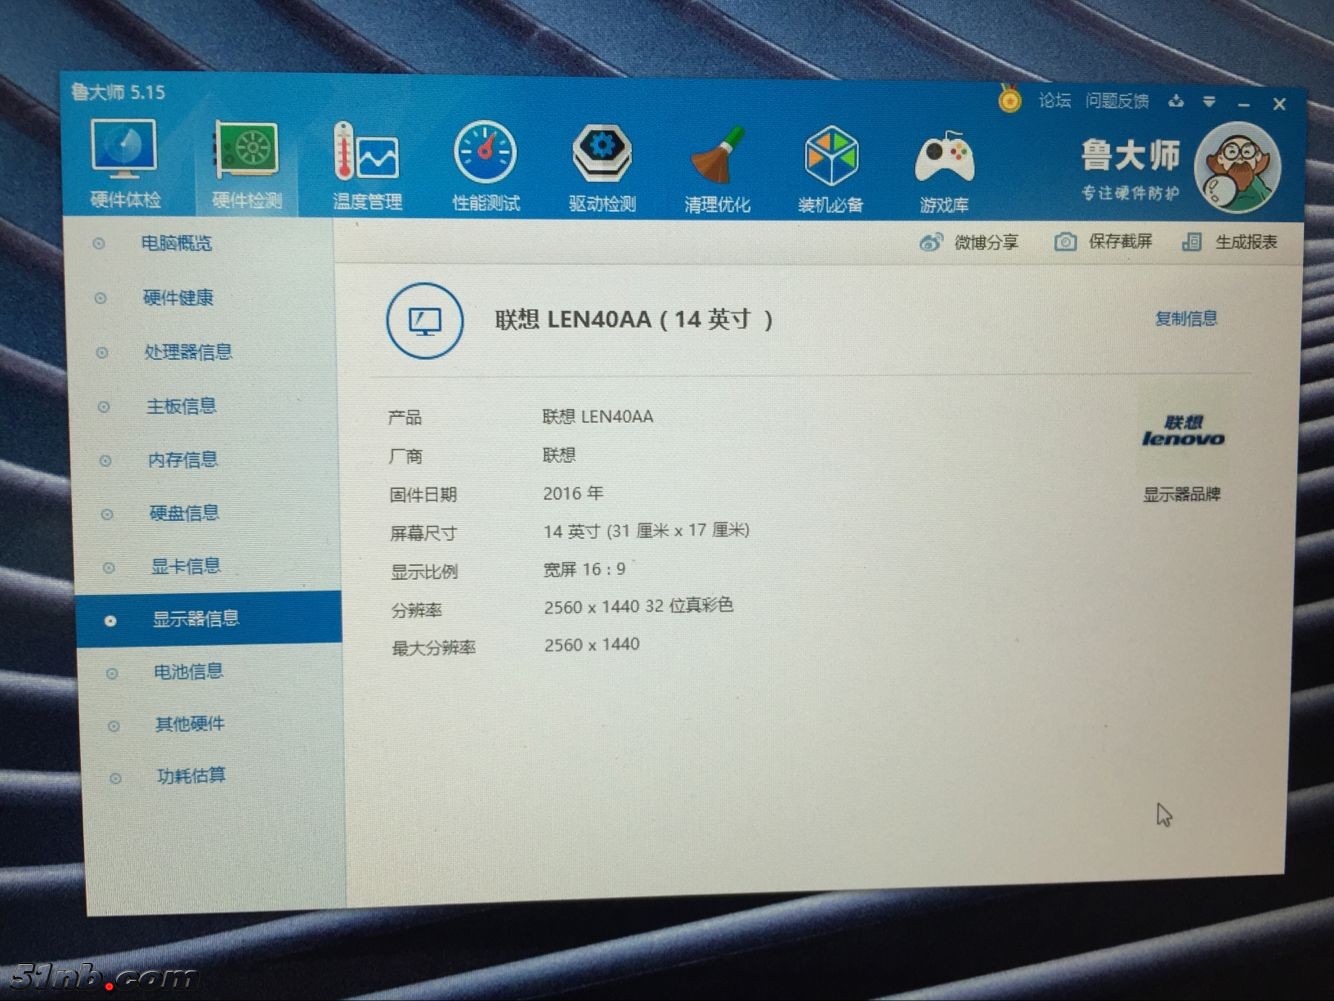Open the 论坛 forum link

tap(1054, 100)
